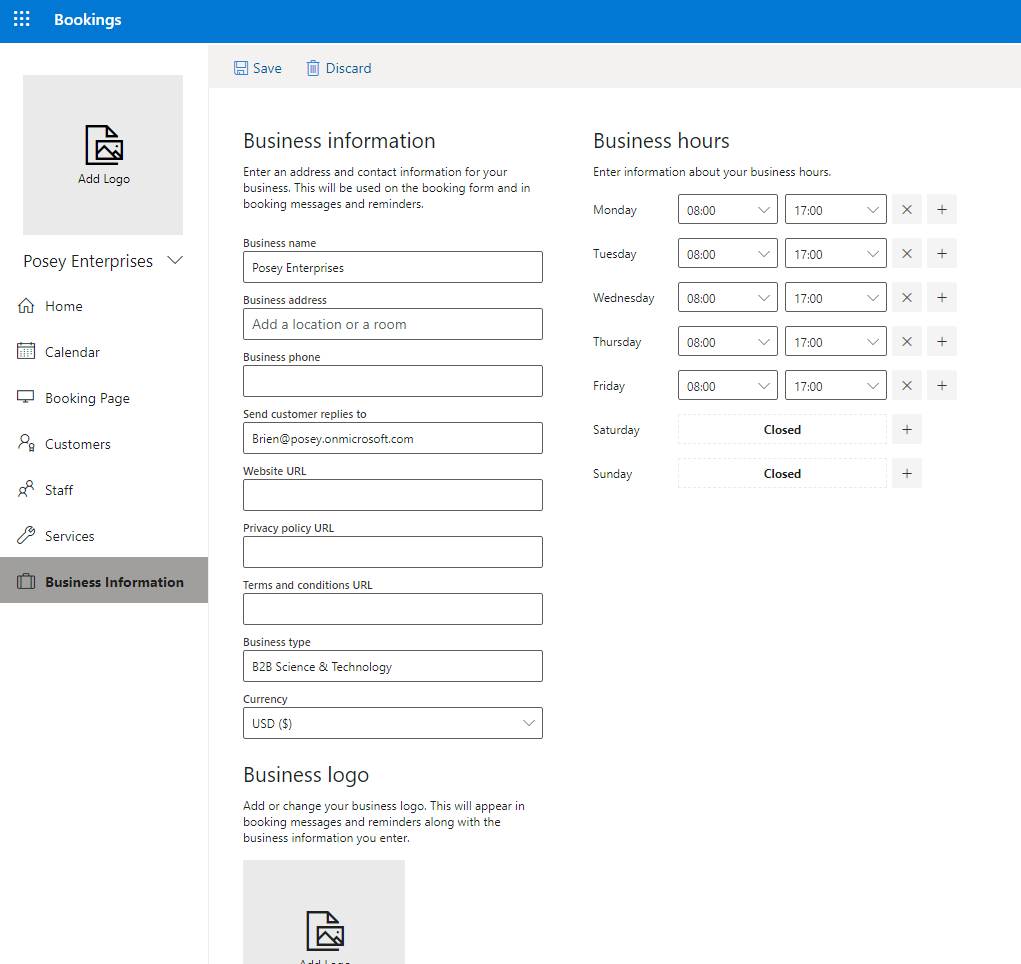
Task: Open Wednesday start time dropdown
Action: tap(727, 298)
